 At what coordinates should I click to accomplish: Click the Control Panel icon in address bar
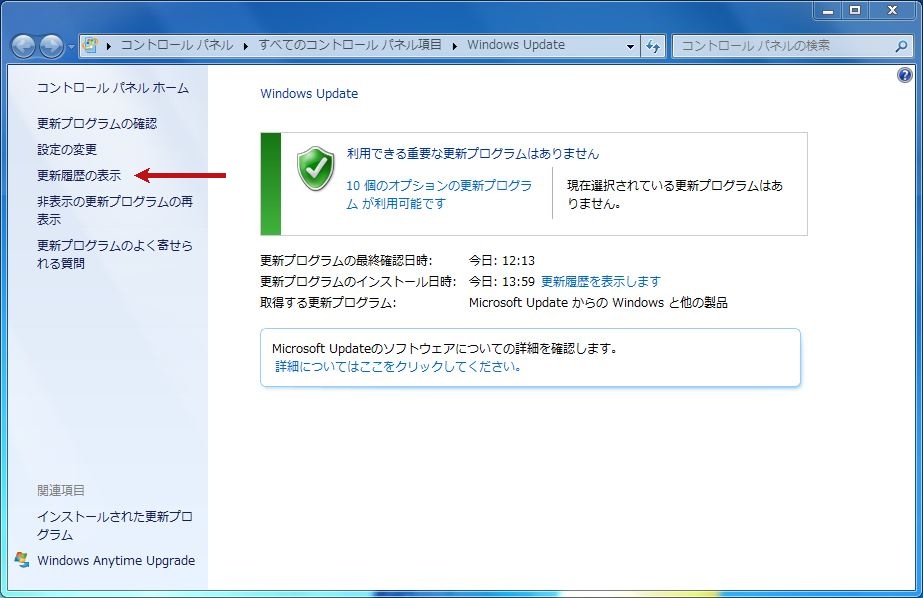pyautogui.click(x=90, y=45)
